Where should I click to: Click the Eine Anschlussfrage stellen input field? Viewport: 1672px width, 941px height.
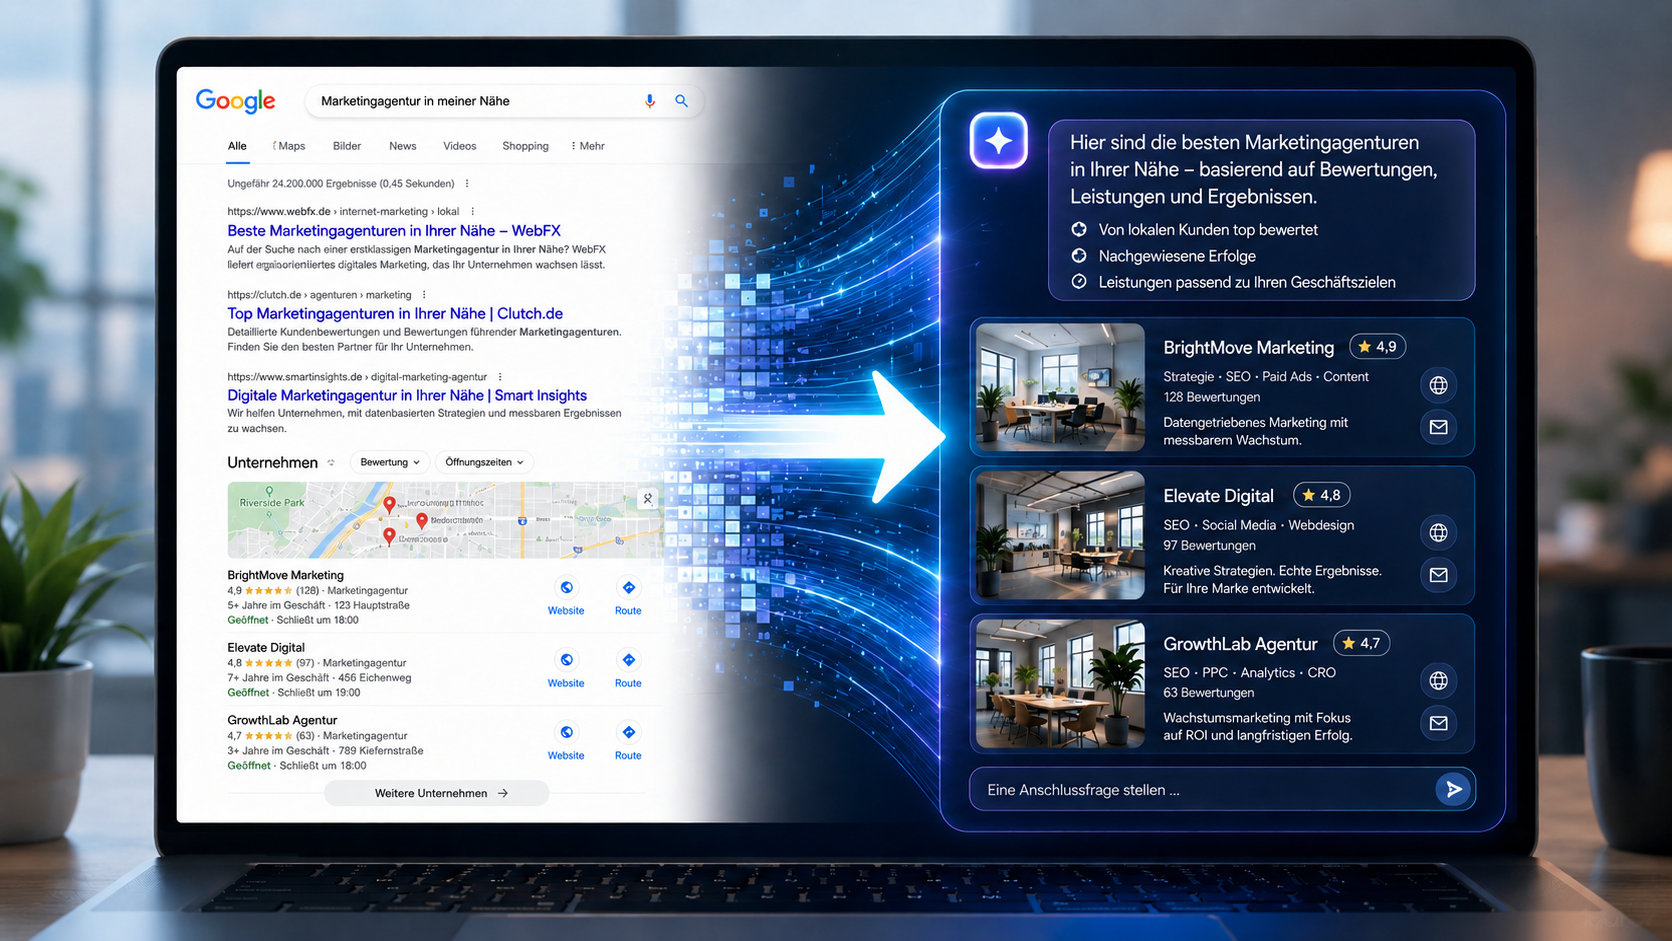coord(1205,790)
